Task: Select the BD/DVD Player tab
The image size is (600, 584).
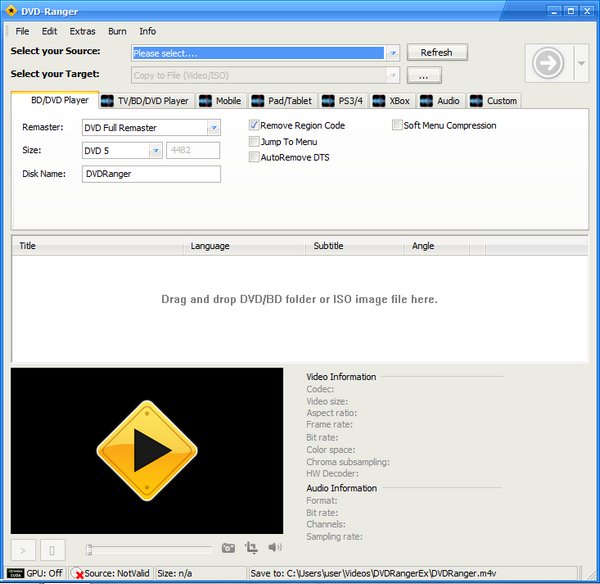Action: tap(56, 100)
